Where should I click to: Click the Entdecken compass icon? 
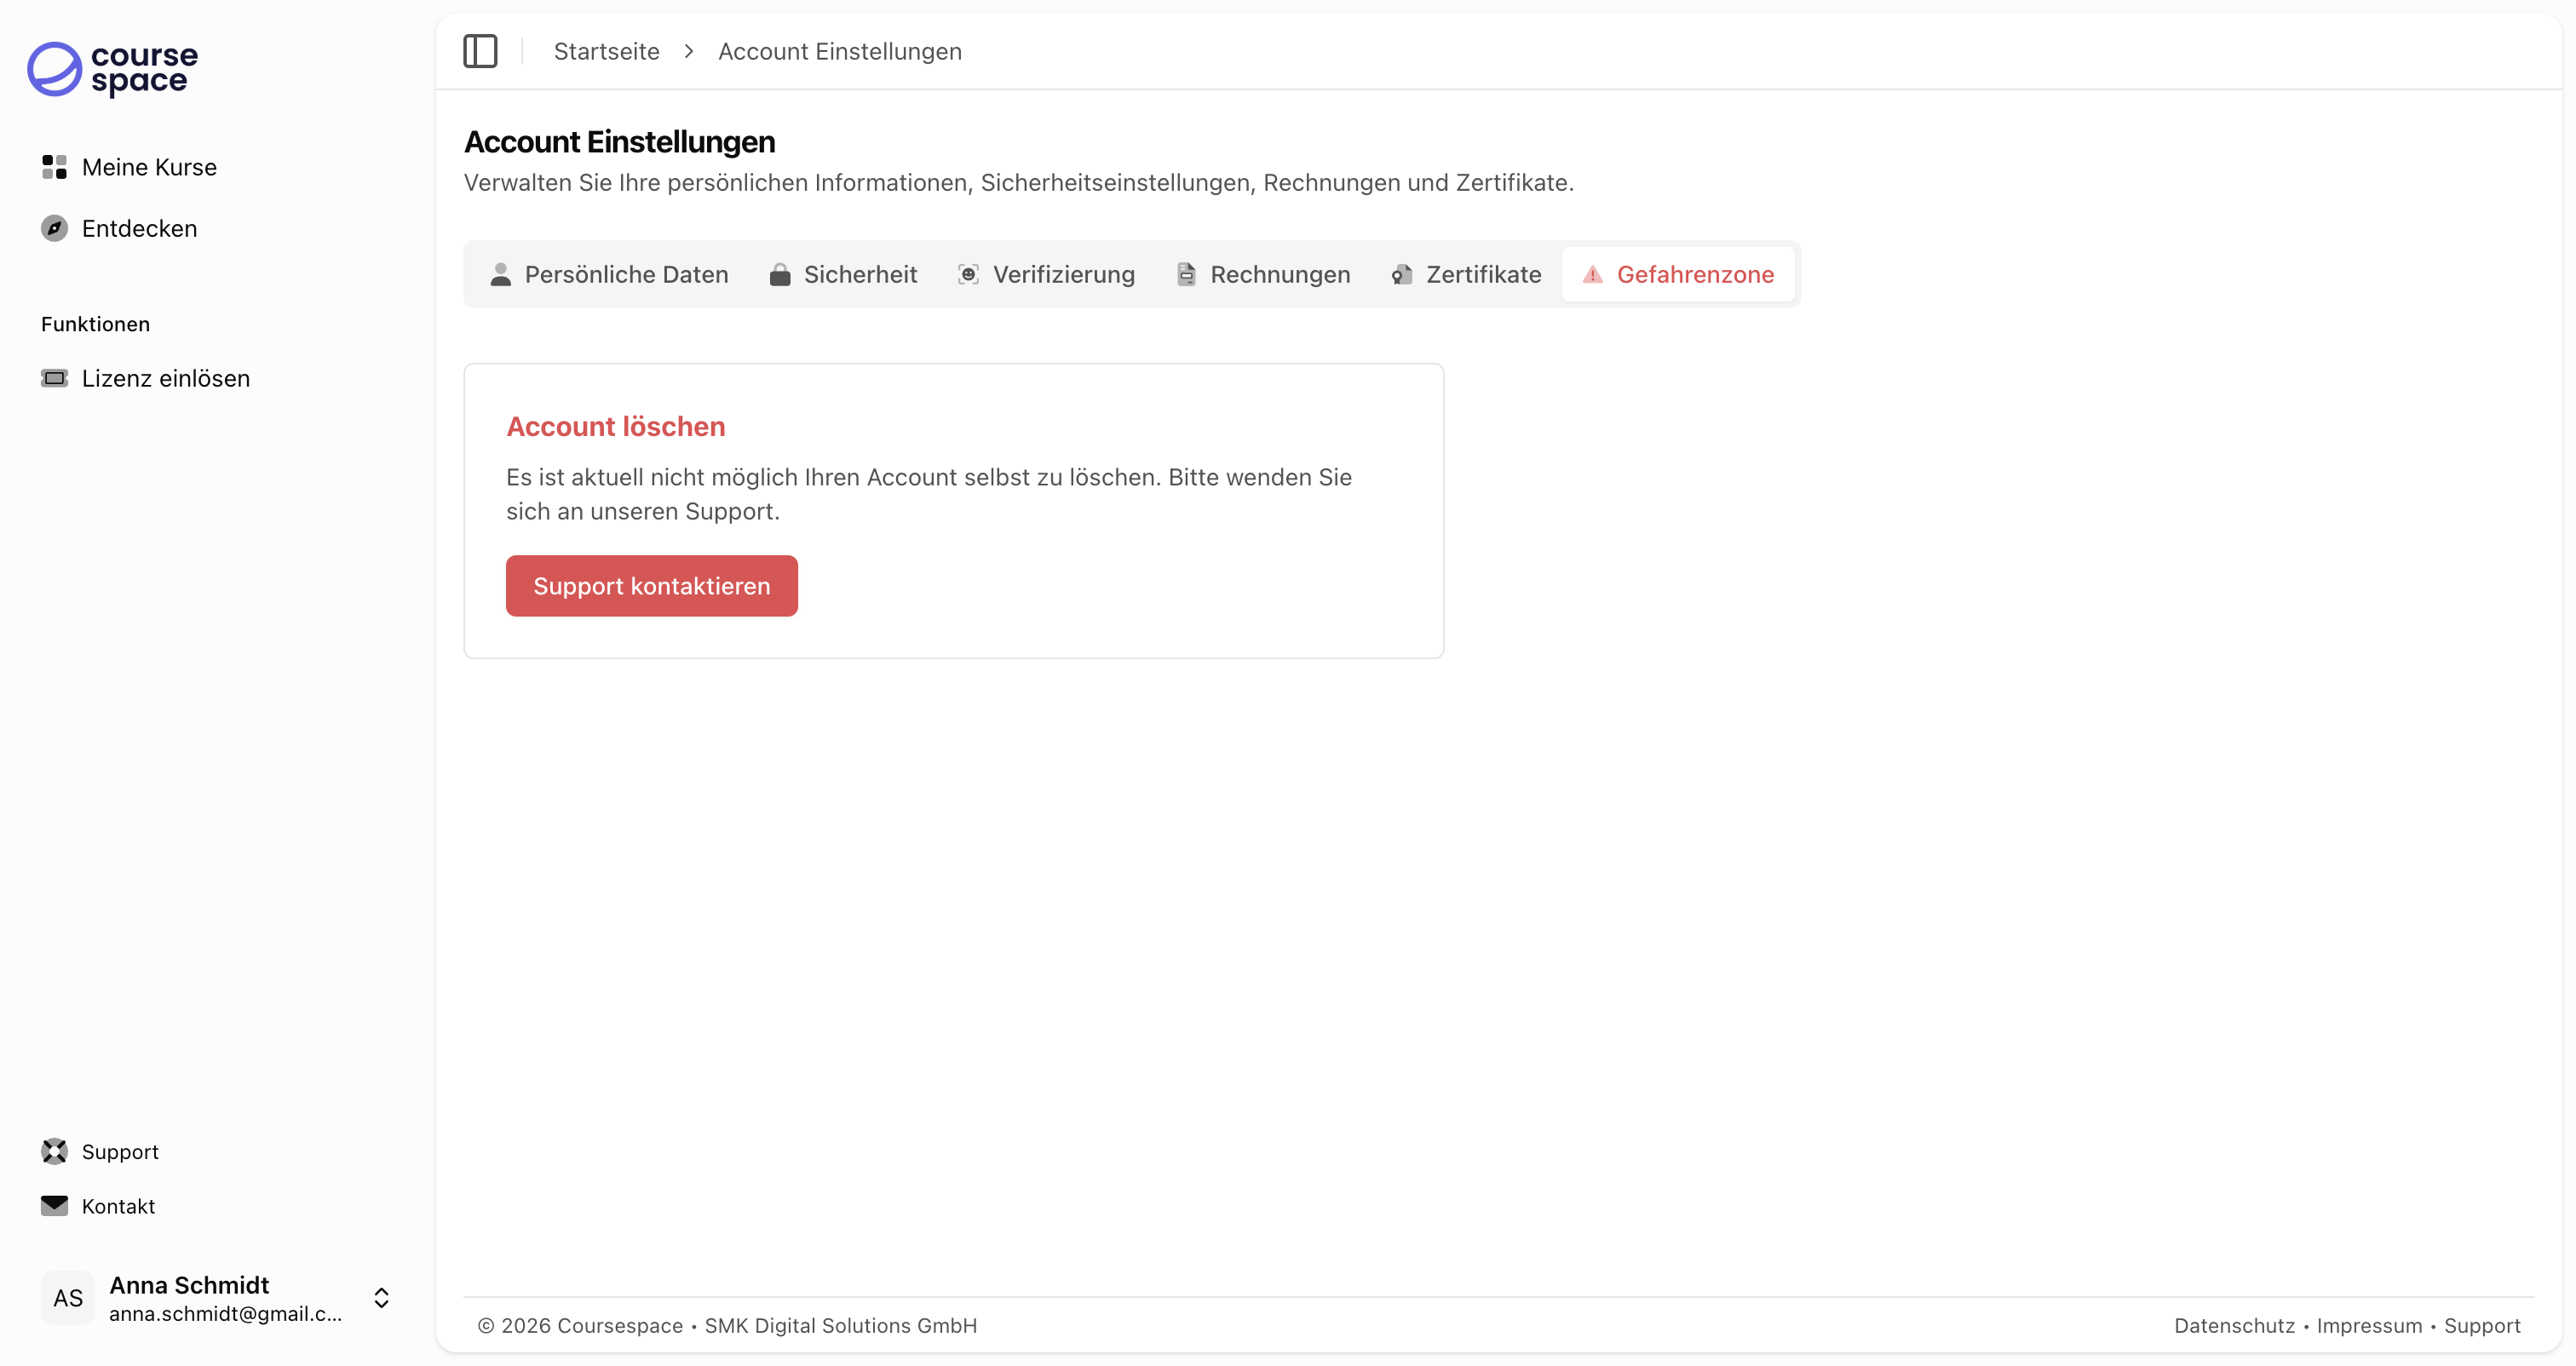[54, 228]
